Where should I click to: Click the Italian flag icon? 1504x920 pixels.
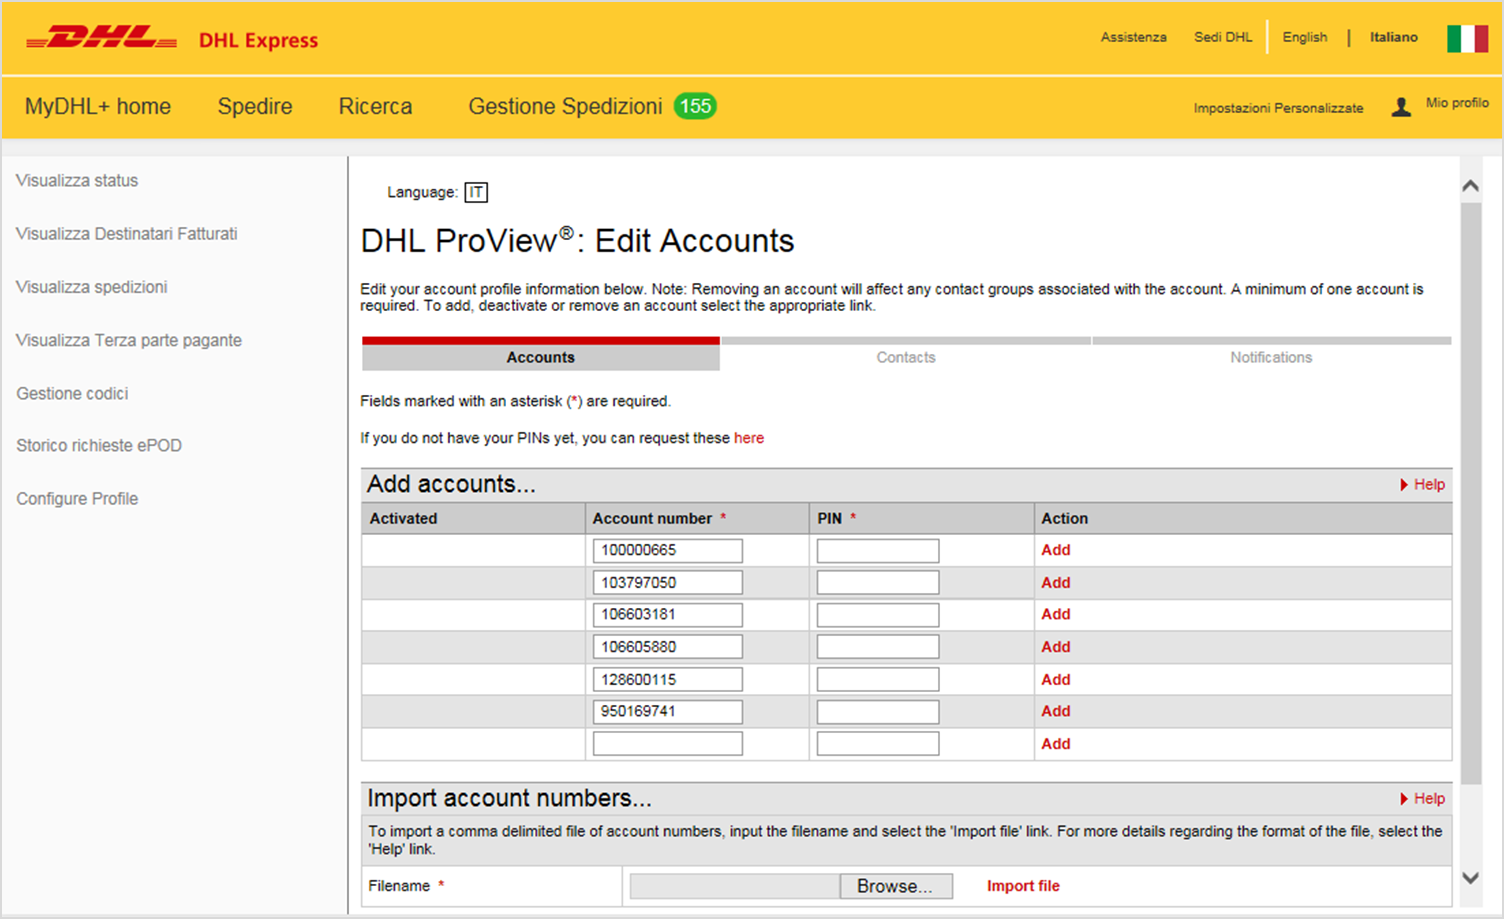click(1467, 38)
